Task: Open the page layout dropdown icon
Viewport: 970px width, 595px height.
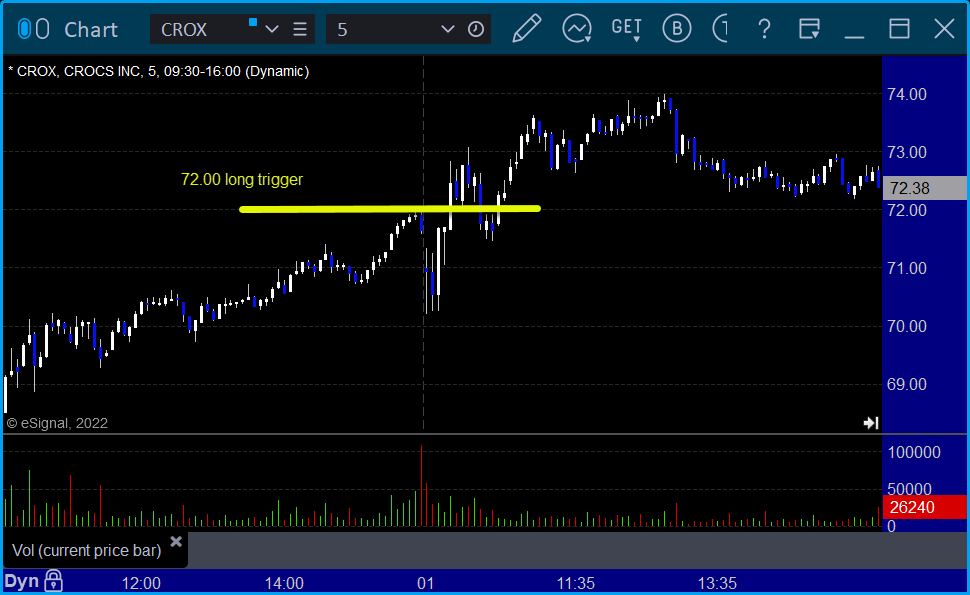Action: (809, 29)
